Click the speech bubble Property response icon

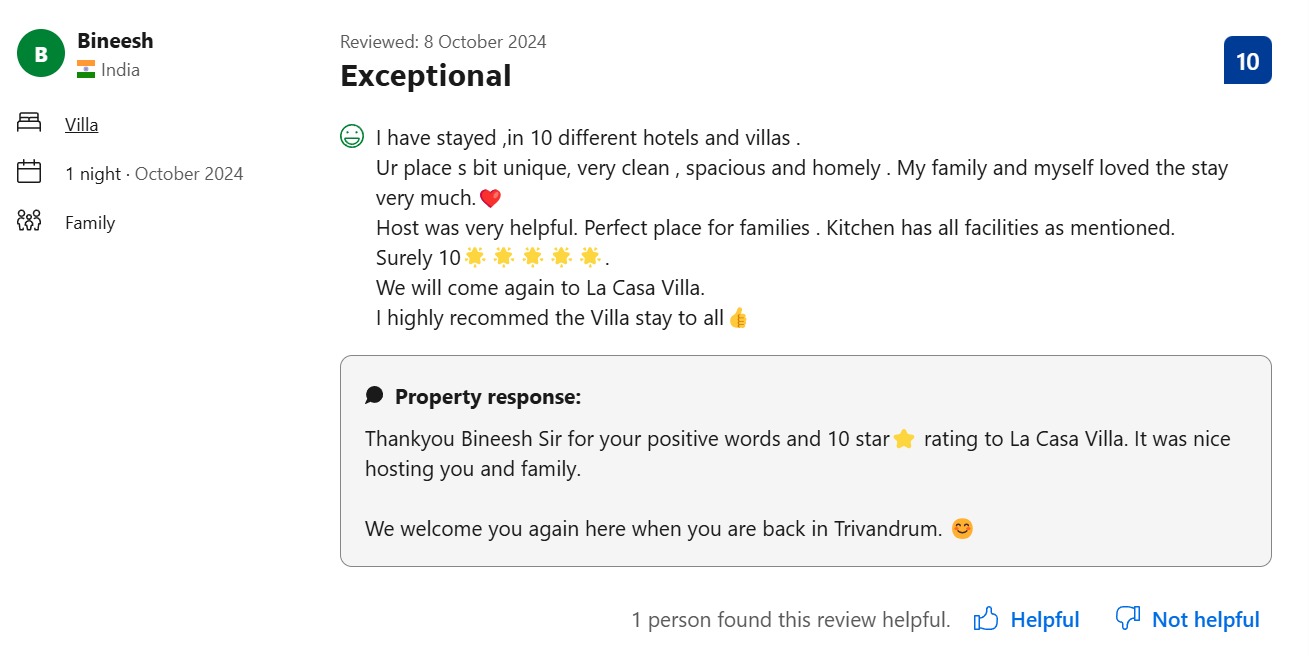pos(374,396)
